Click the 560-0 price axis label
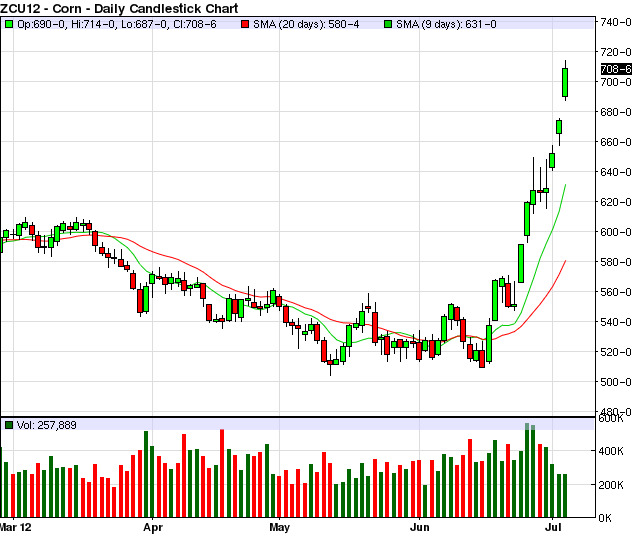This screenshot has width=640, height=536. tap(616, 292)
